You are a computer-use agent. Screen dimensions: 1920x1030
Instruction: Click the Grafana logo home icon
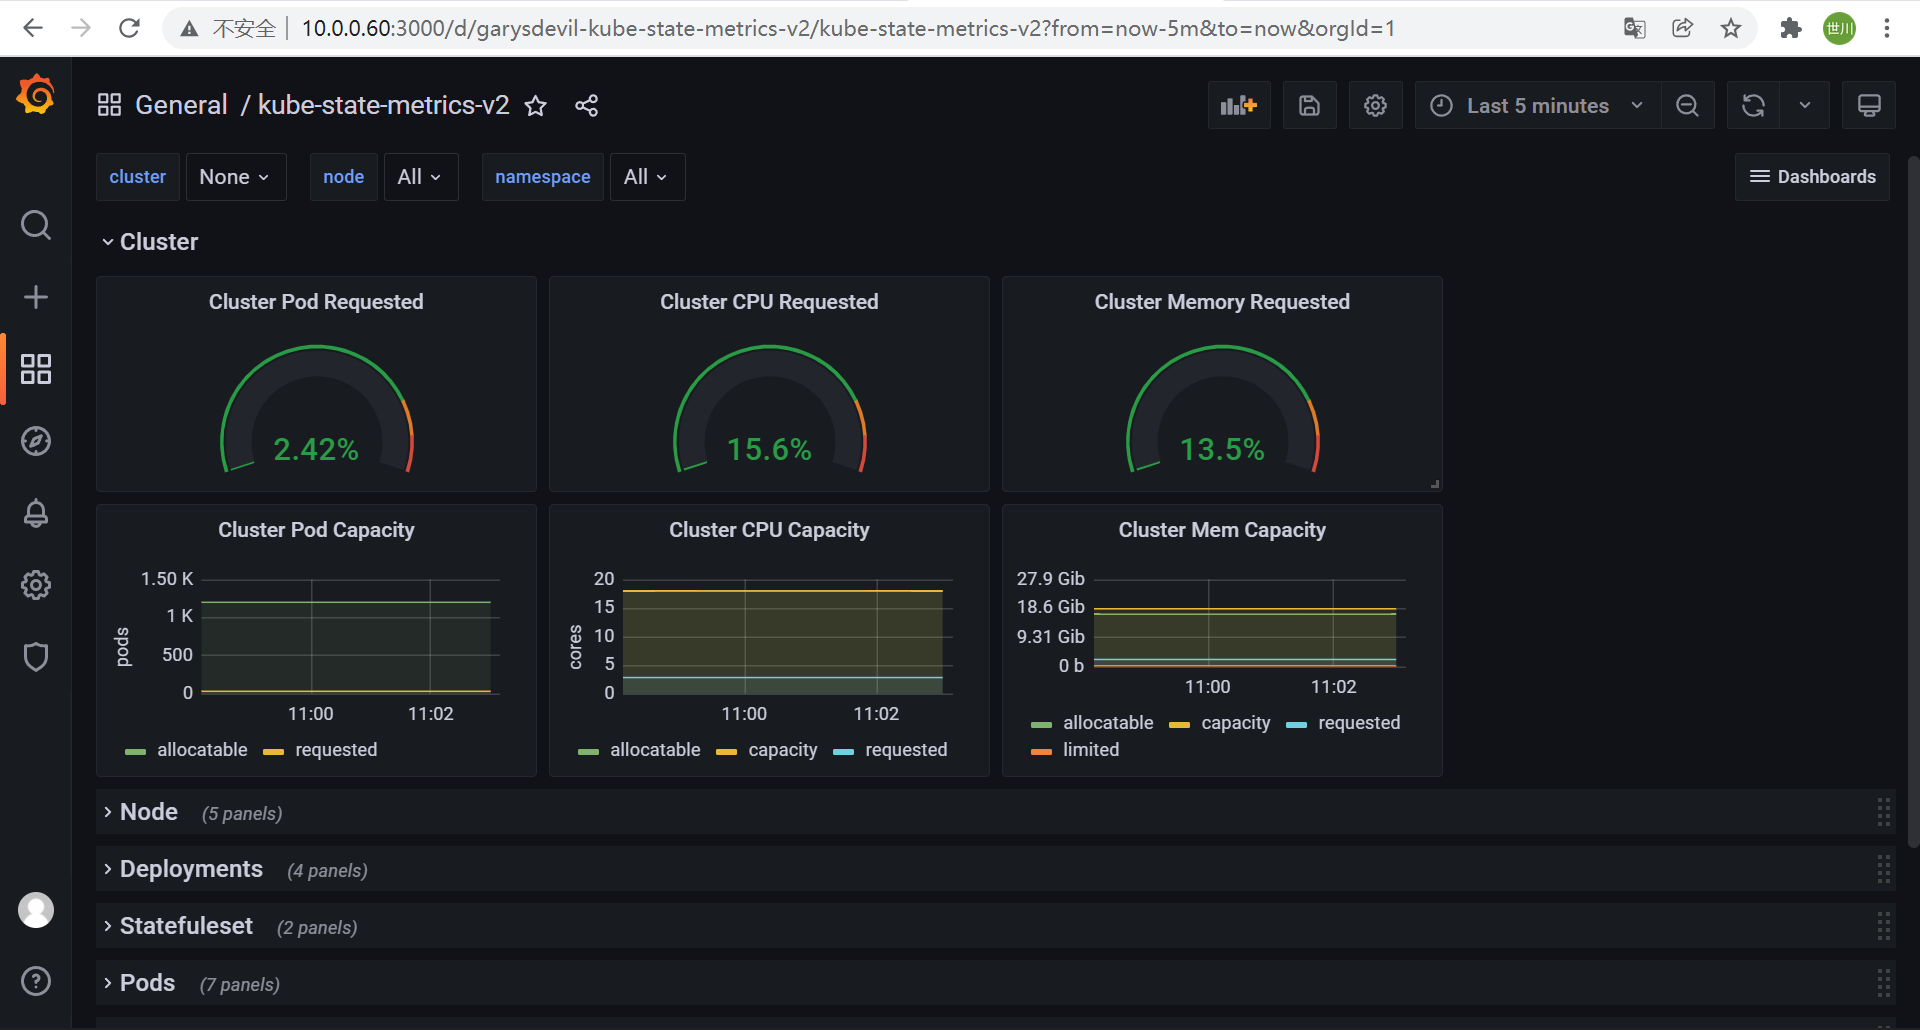(x=36, y=96)
